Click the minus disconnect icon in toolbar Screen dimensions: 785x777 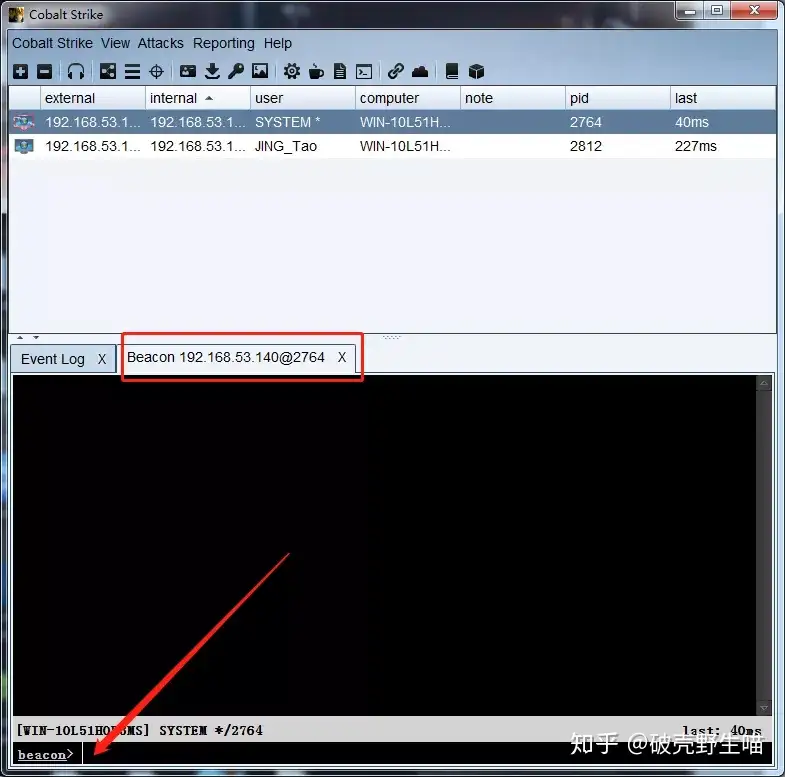[x=45, y=72]
